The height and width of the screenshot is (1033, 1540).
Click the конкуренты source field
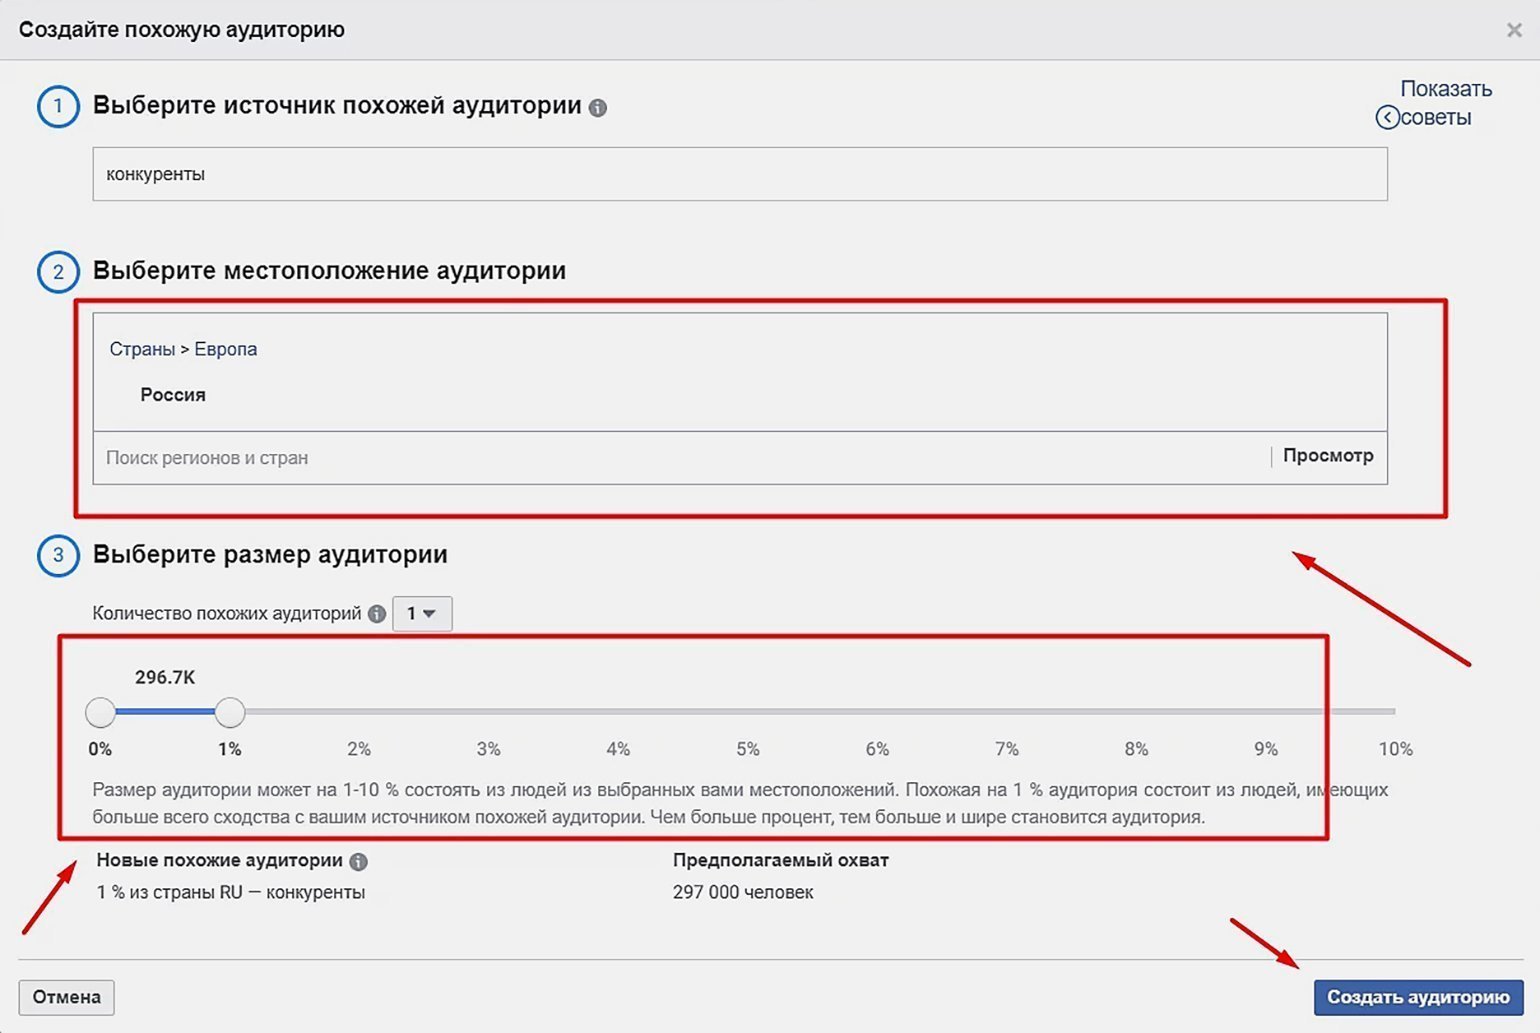click(x=740, y=174)
